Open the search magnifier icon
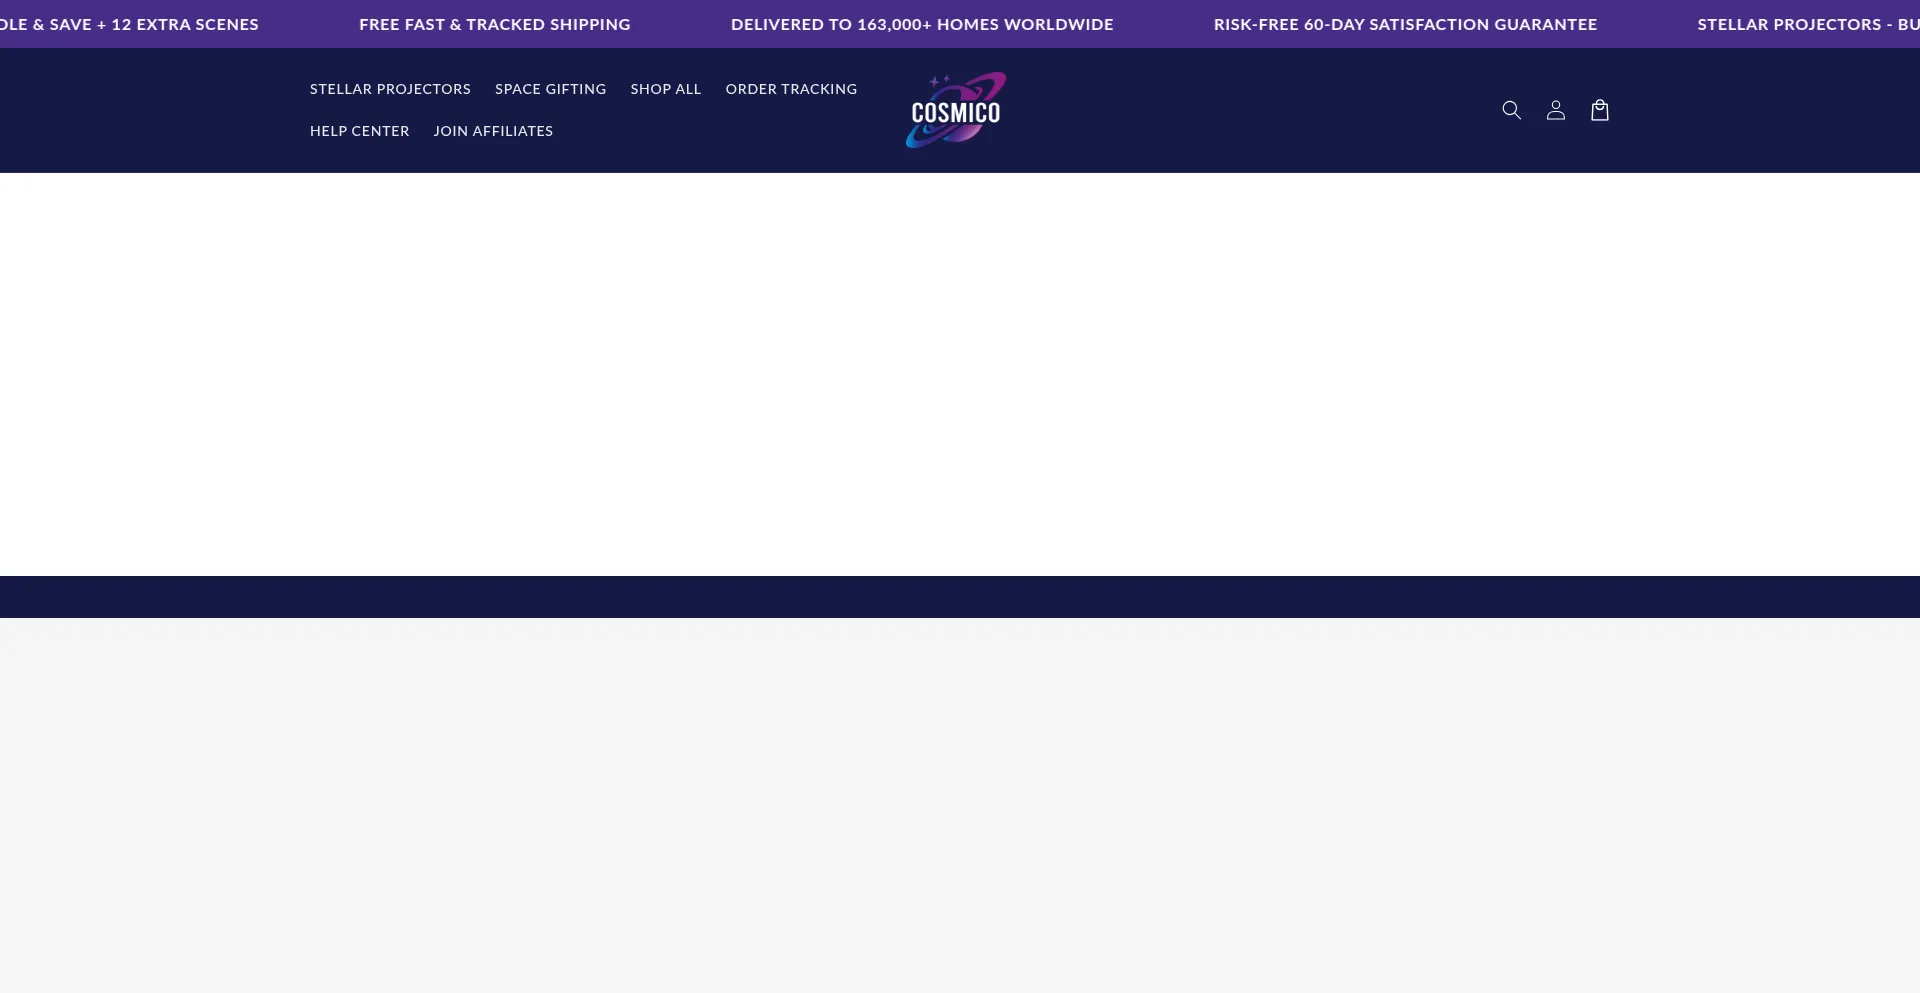 (1511, 110)
